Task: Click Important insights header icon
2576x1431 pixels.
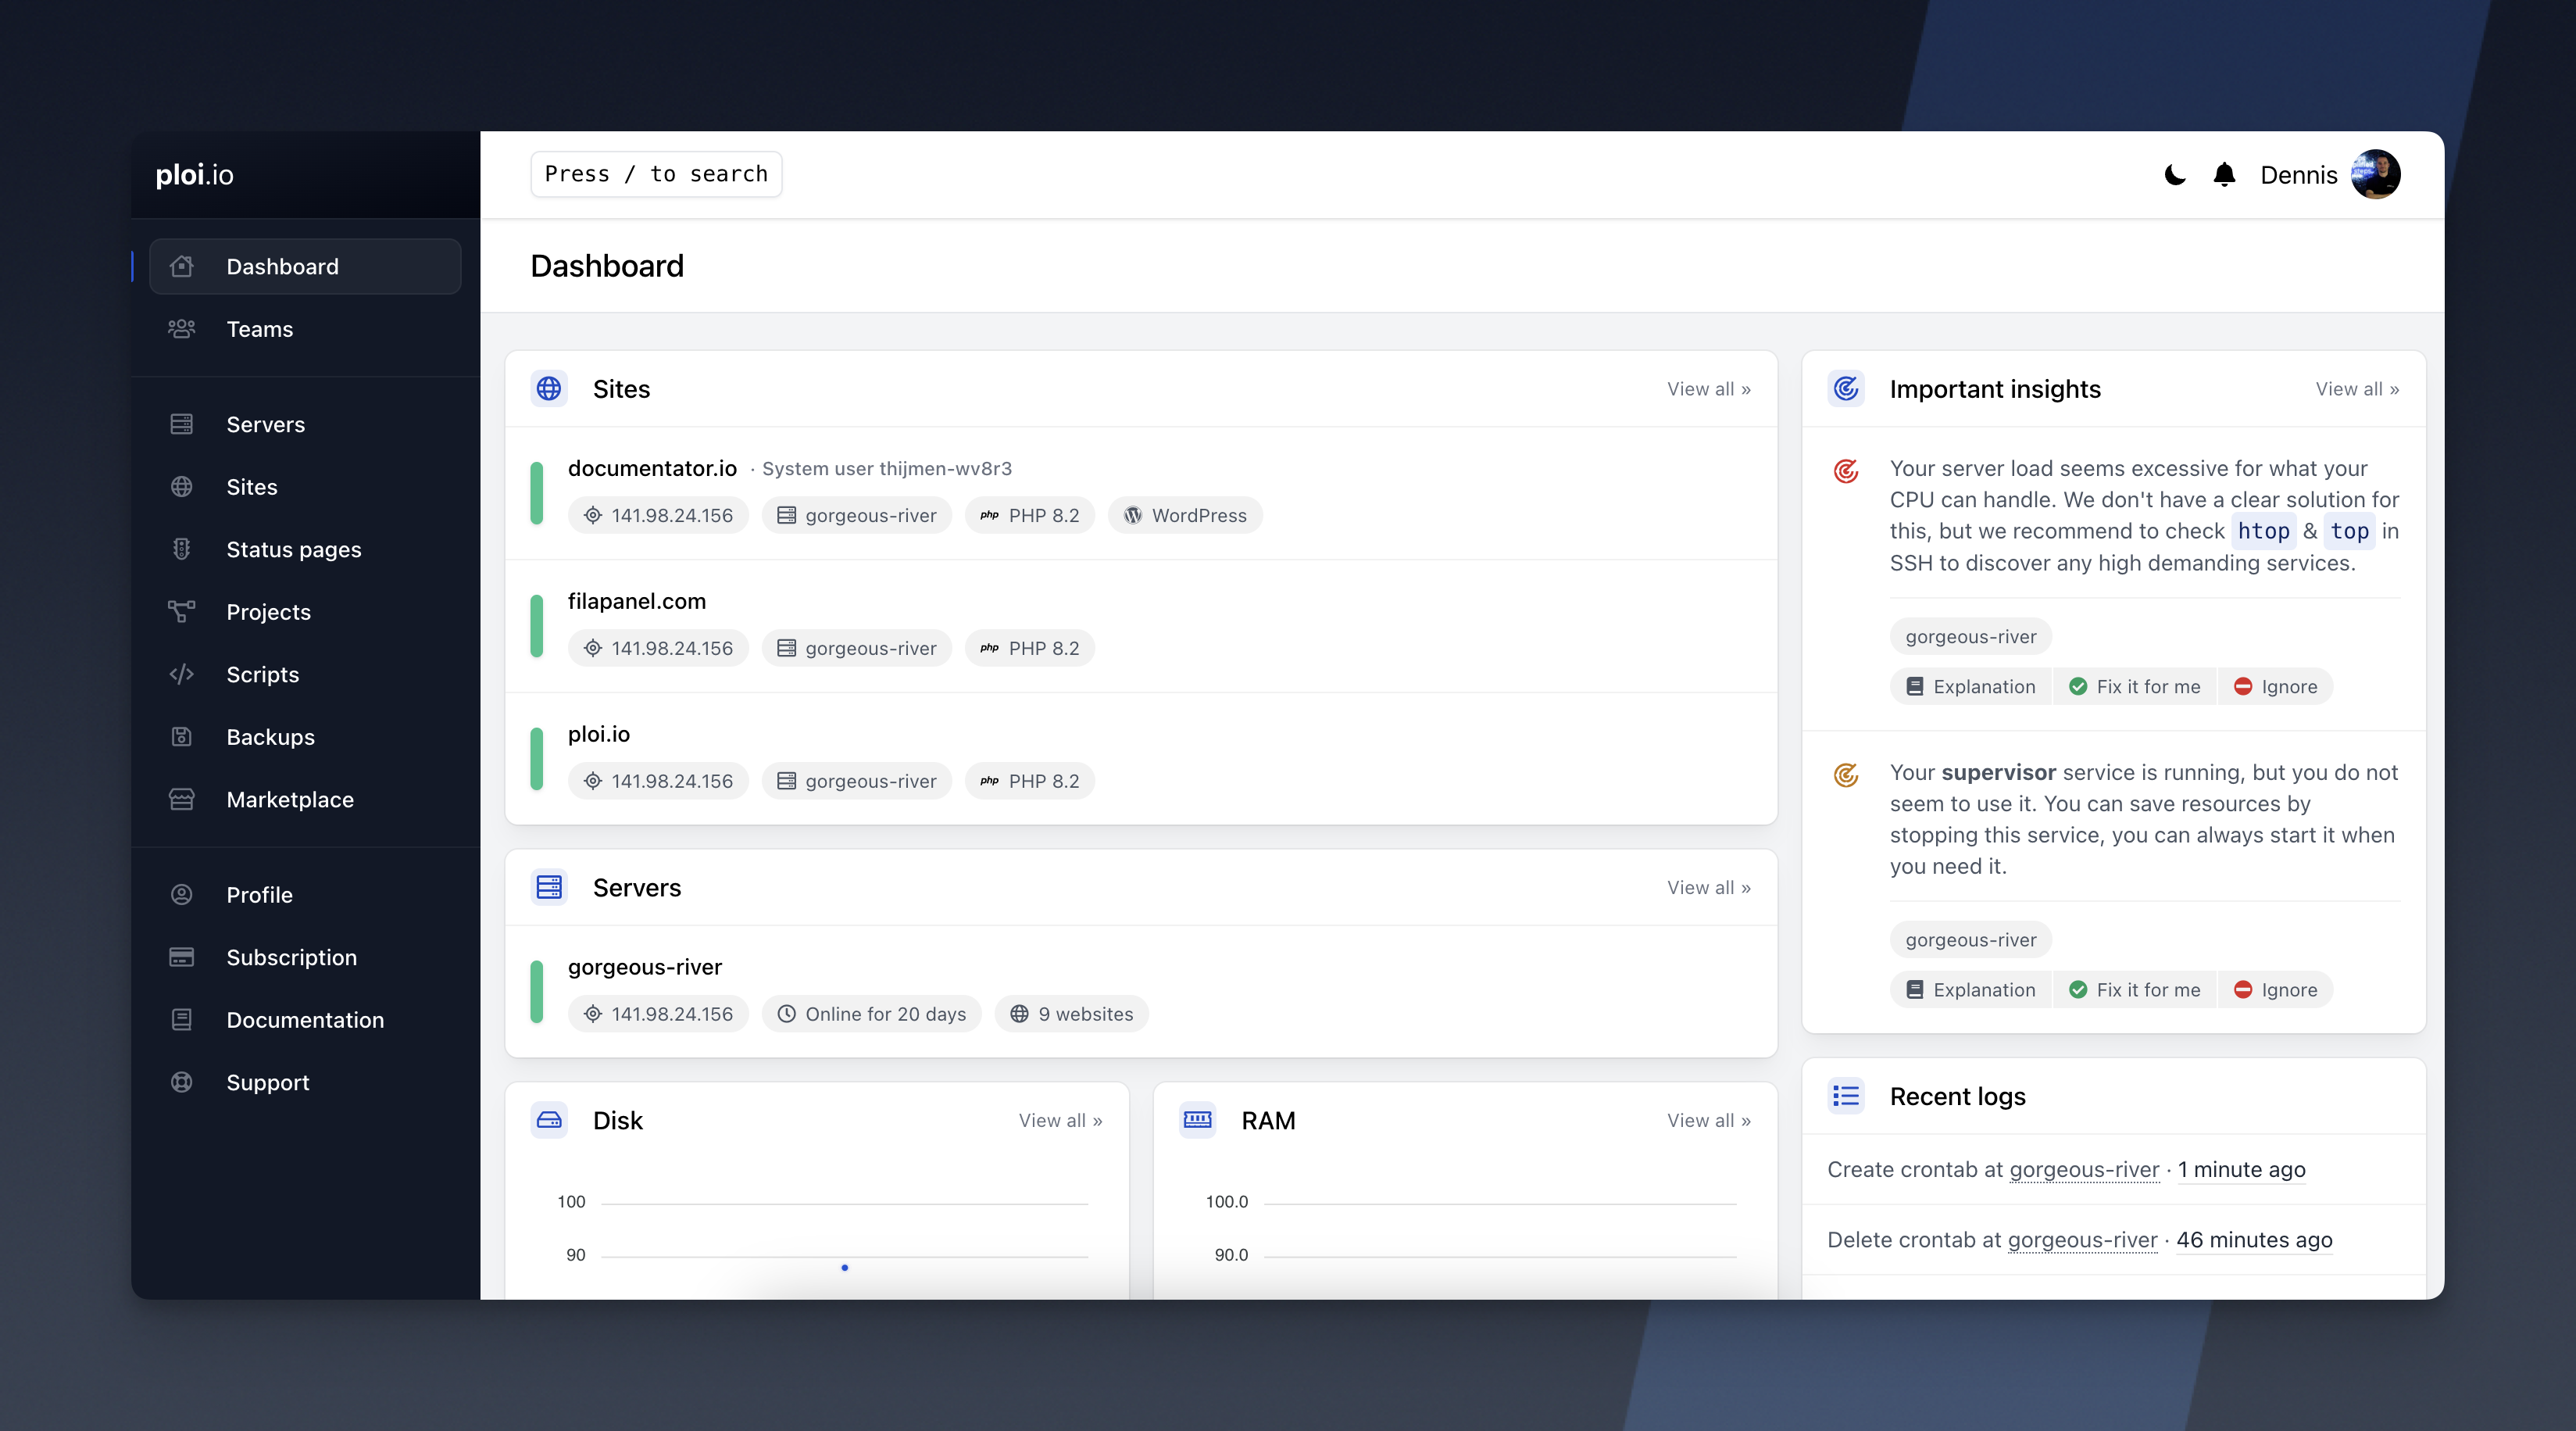Action: tap(1846, 388)
